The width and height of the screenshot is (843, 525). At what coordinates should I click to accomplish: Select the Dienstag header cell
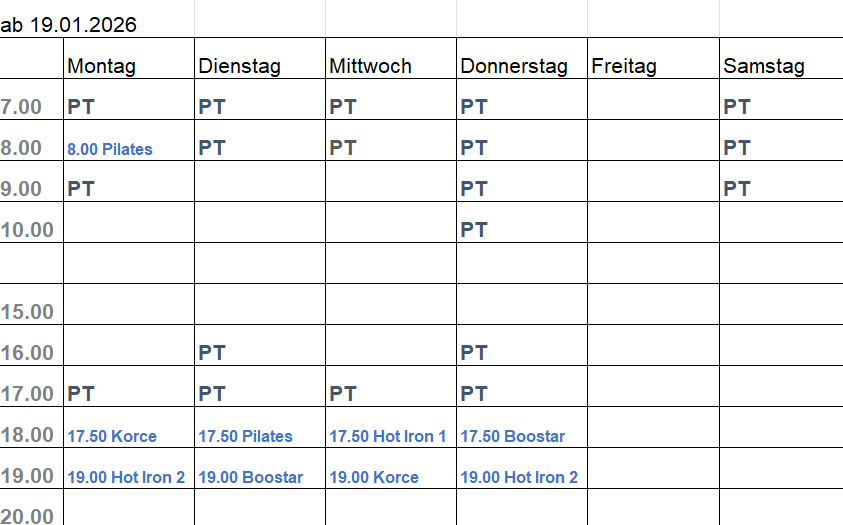(x=240, y=66)
